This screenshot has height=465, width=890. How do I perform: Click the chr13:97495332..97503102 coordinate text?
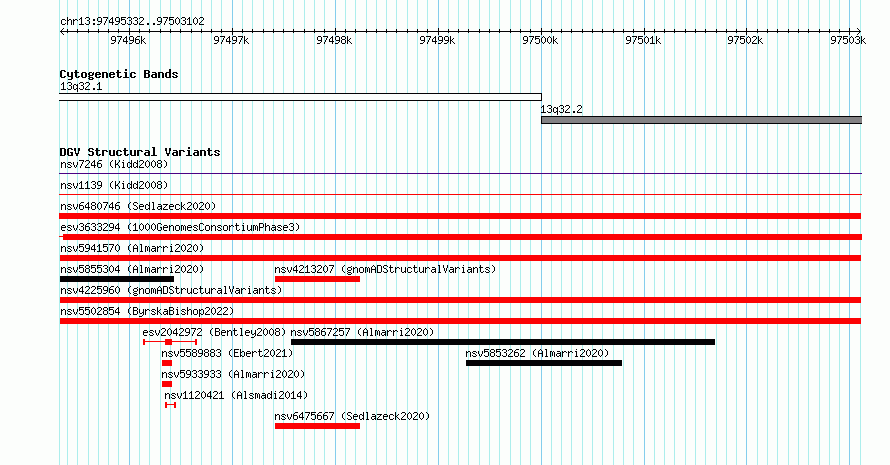click(132, 22)
